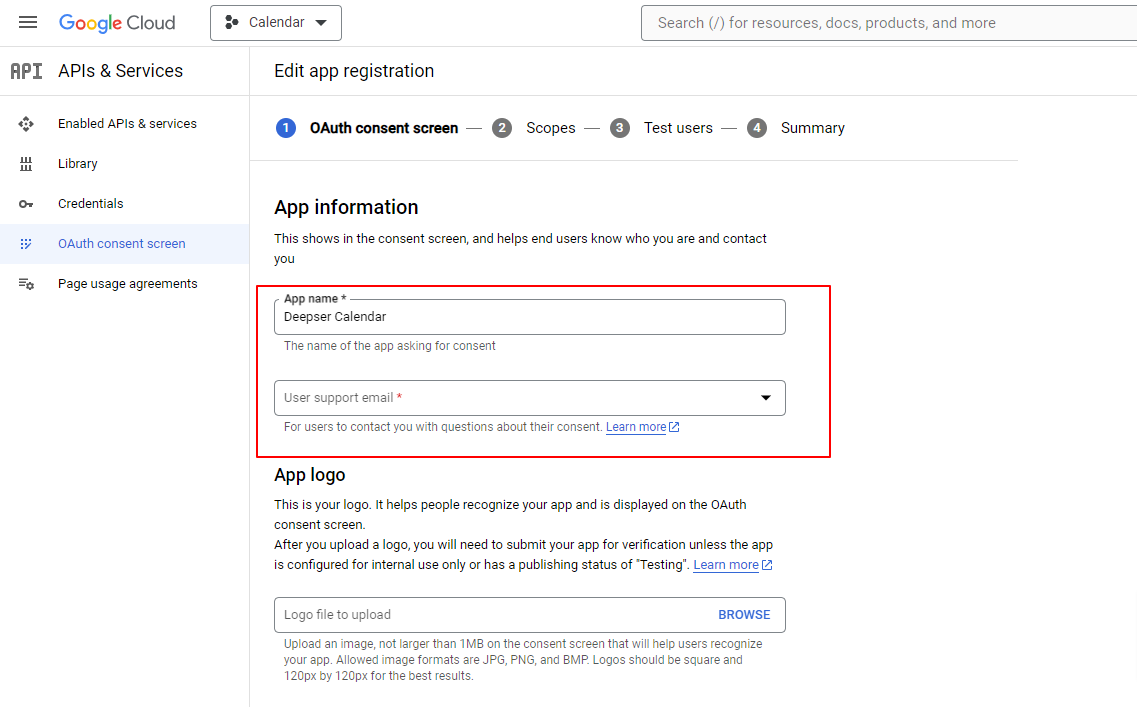Expand the User support email dropdown

[529, 398]
